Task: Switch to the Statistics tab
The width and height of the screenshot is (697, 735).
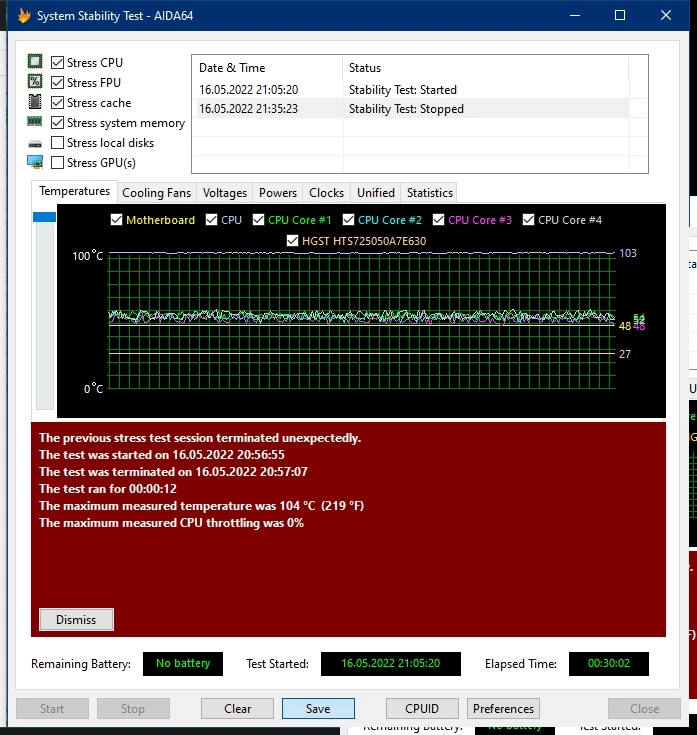Action: 429,193
